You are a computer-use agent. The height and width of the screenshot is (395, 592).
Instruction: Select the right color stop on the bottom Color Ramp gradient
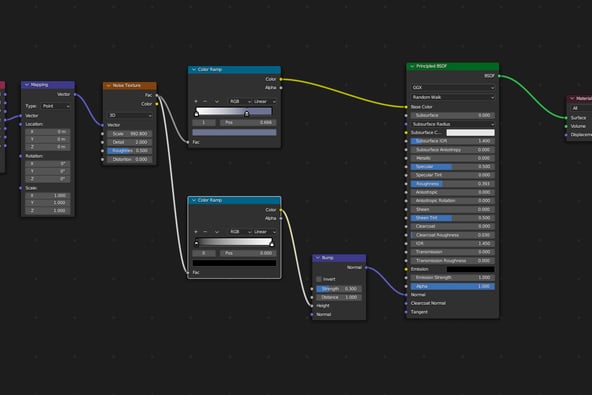point(272,244)
